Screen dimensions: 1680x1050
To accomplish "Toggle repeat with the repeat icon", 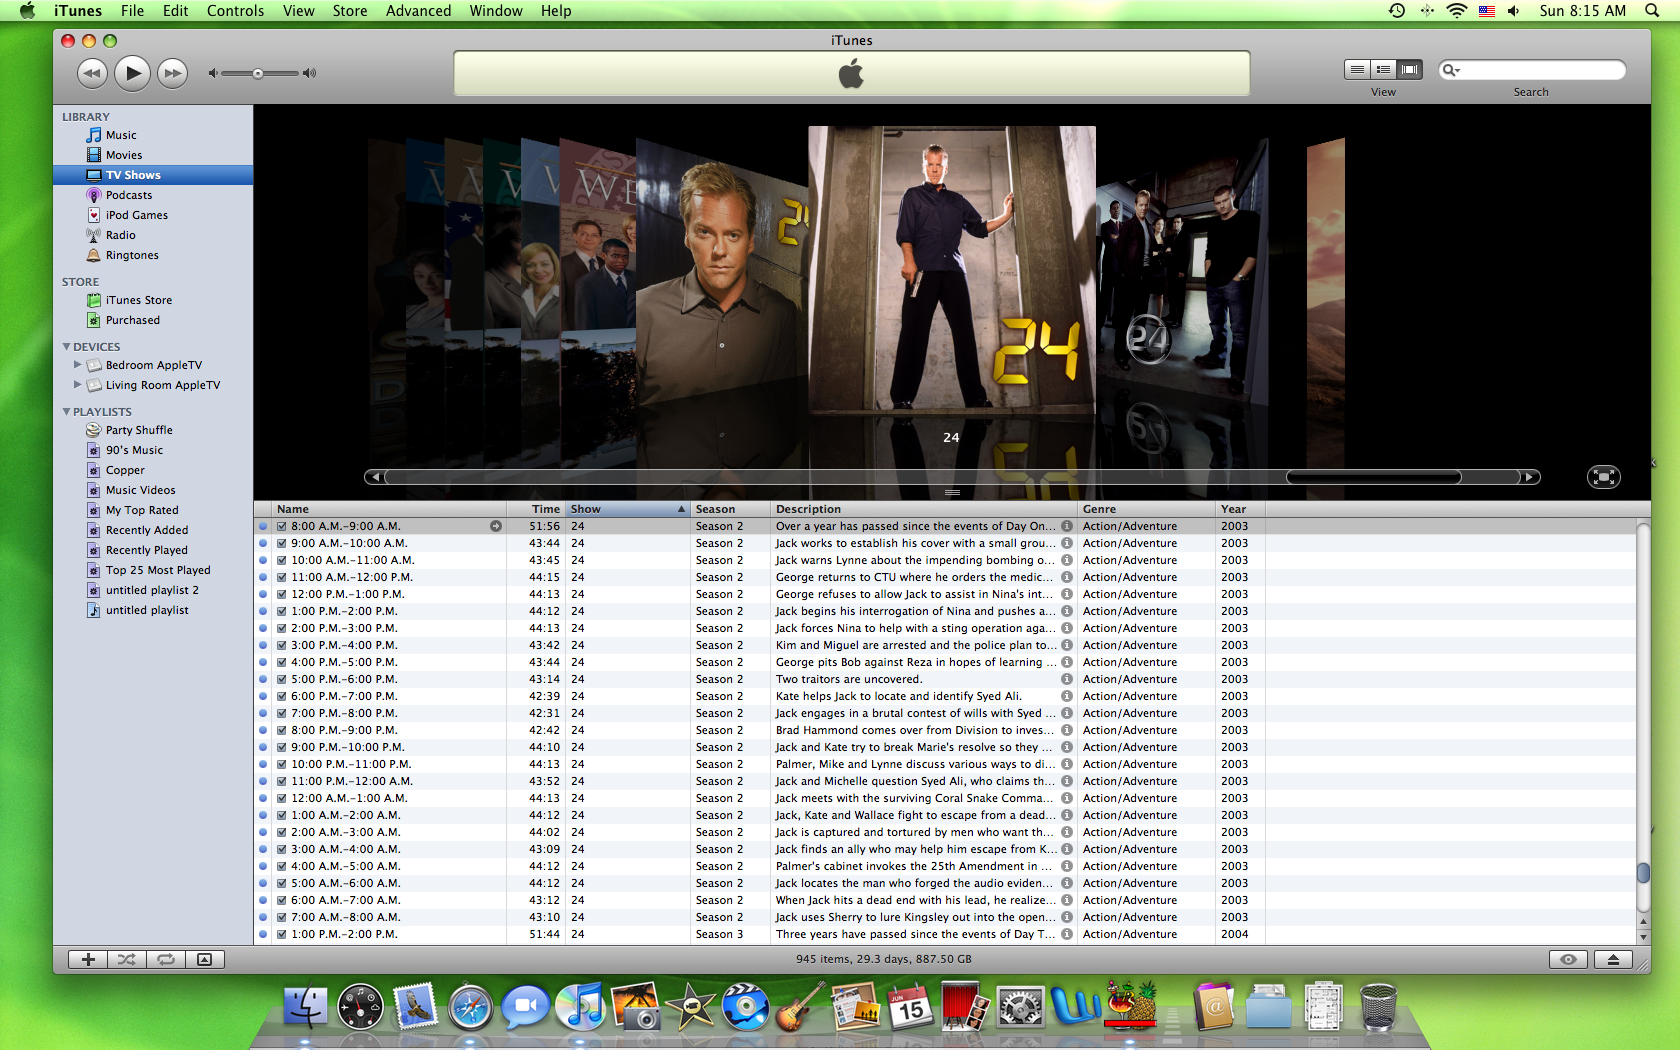I will 166,959.
